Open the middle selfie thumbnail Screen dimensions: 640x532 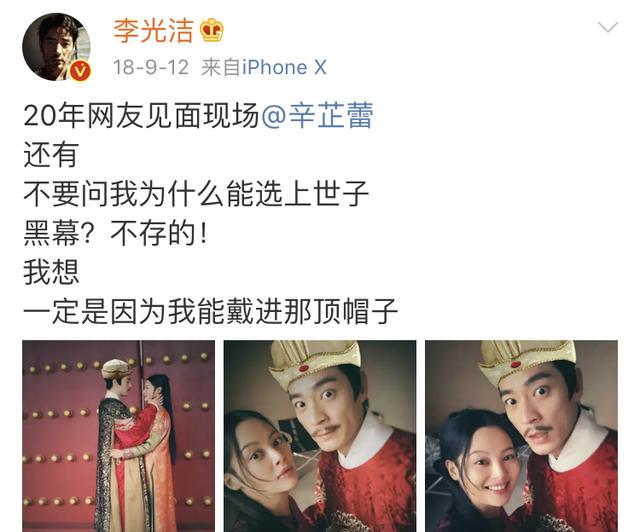320,436
